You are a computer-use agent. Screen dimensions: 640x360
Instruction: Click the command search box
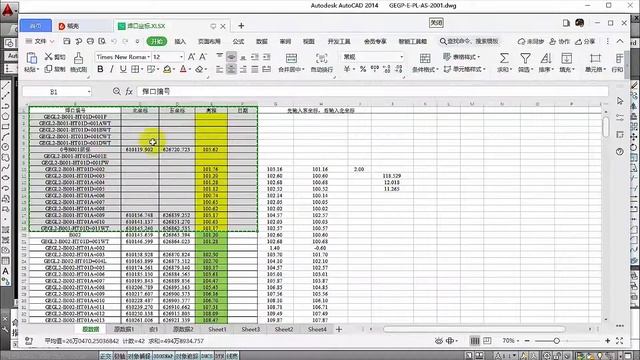pyautogui.click(x=469, y=41)
